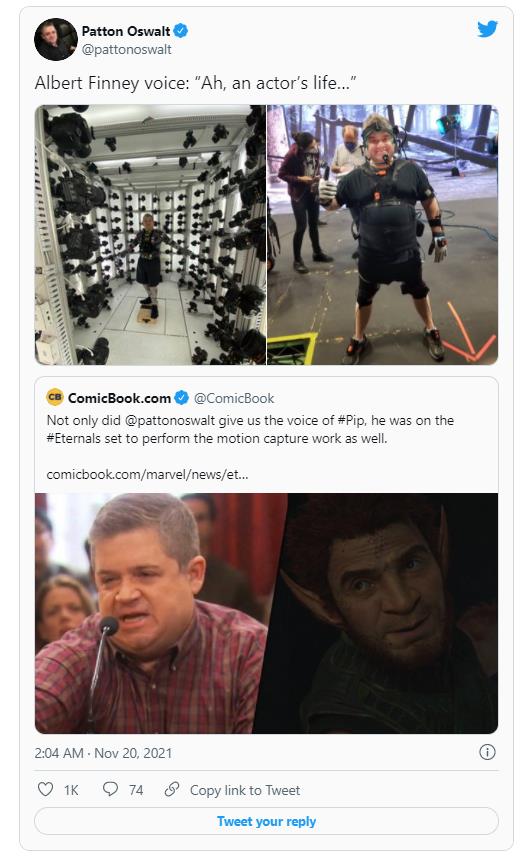Image resolution: width=532 pixels, height=862 pixels.
Task: Click the ComicBook.com CB logo avatar
Action: click(55, 397)
